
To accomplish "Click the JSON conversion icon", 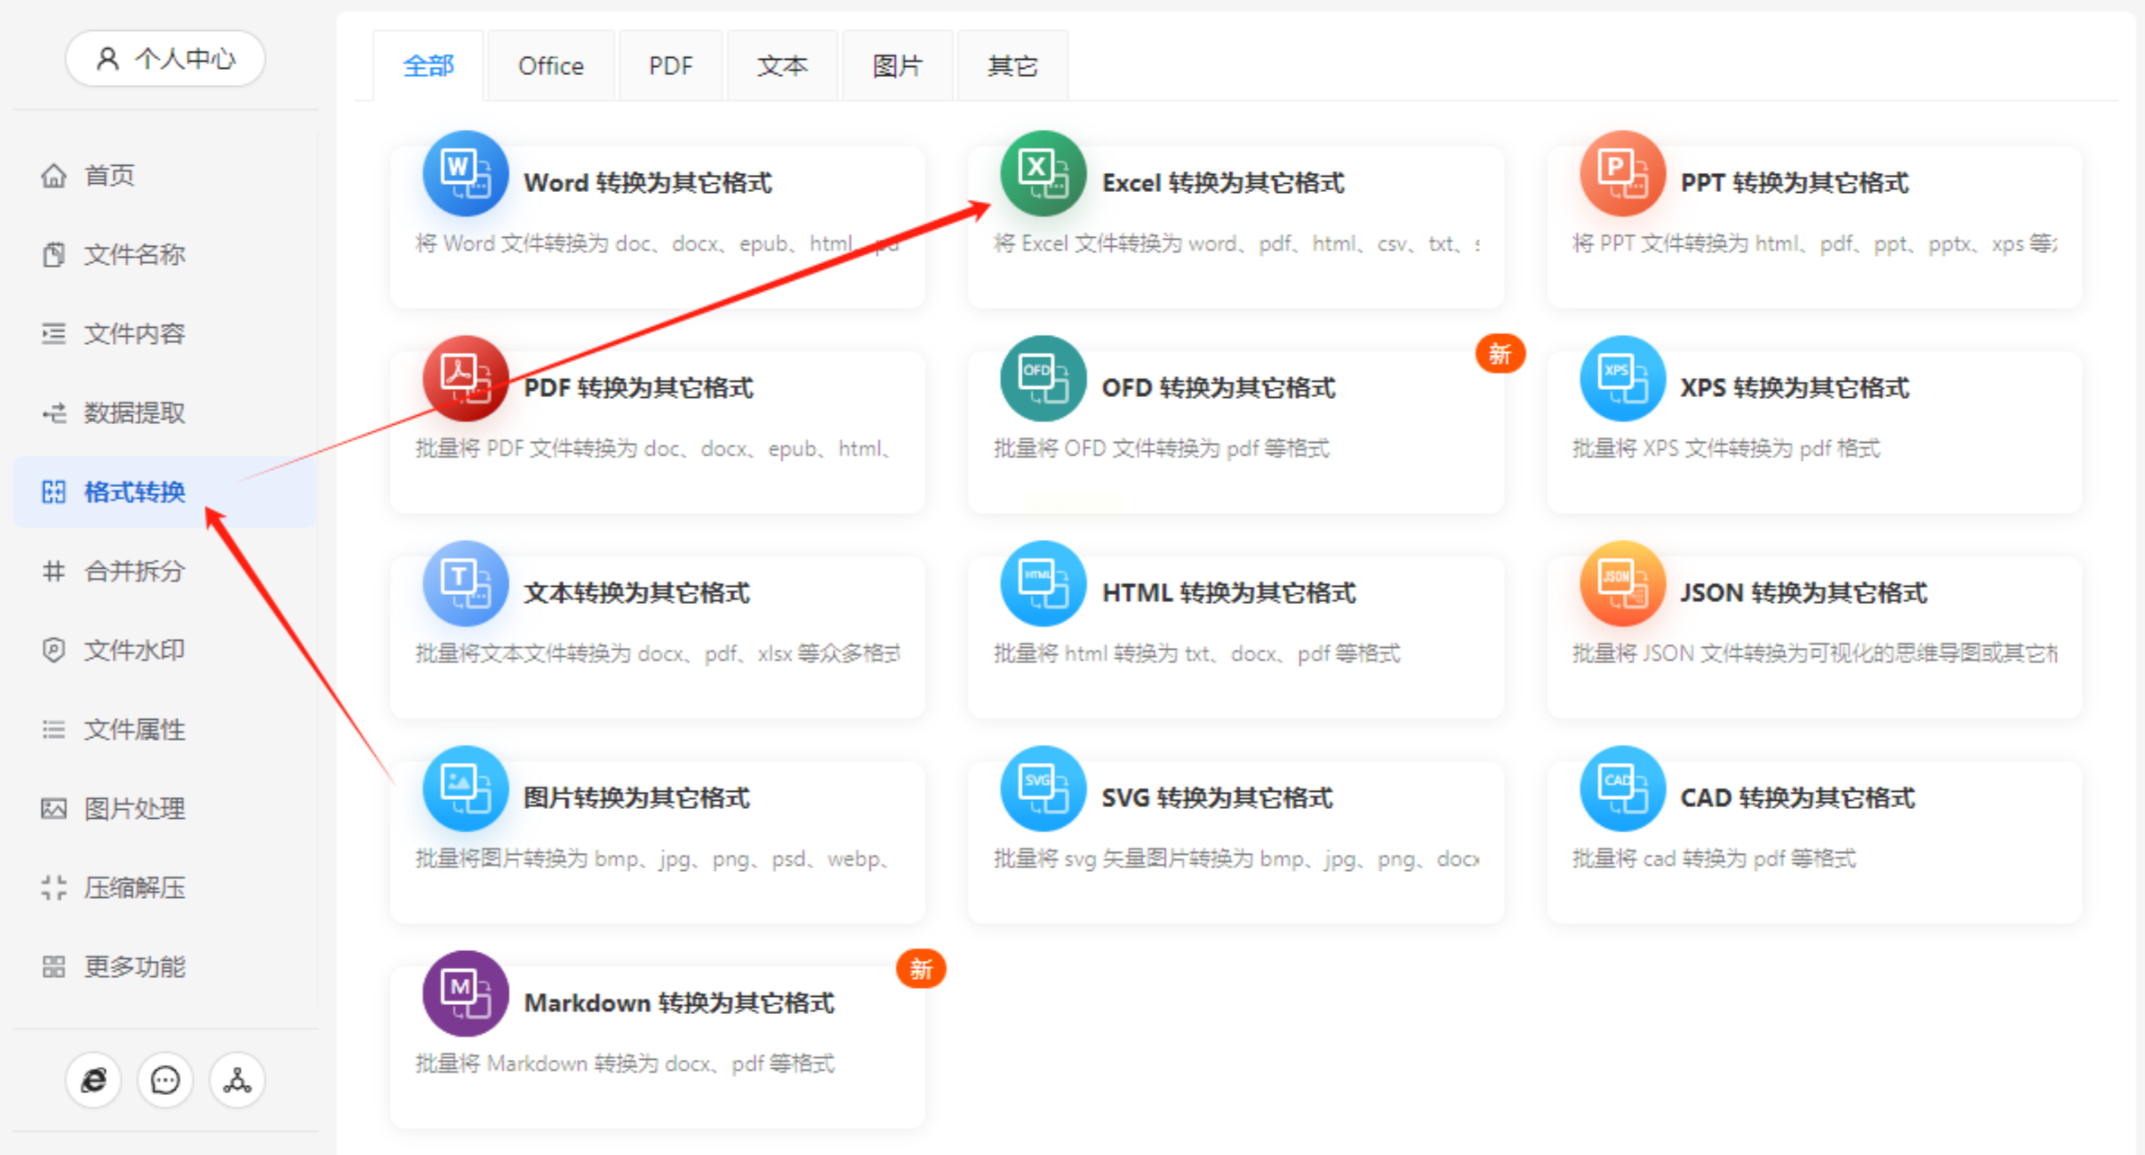I will (1621, 584).
